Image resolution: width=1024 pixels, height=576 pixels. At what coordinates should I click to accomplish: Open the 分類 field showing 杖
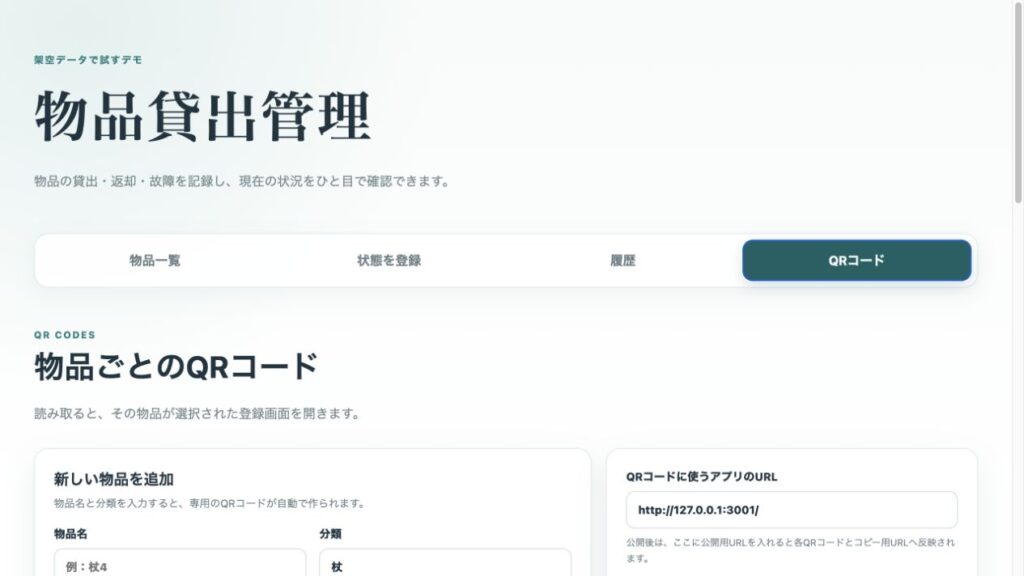(445, 563)
